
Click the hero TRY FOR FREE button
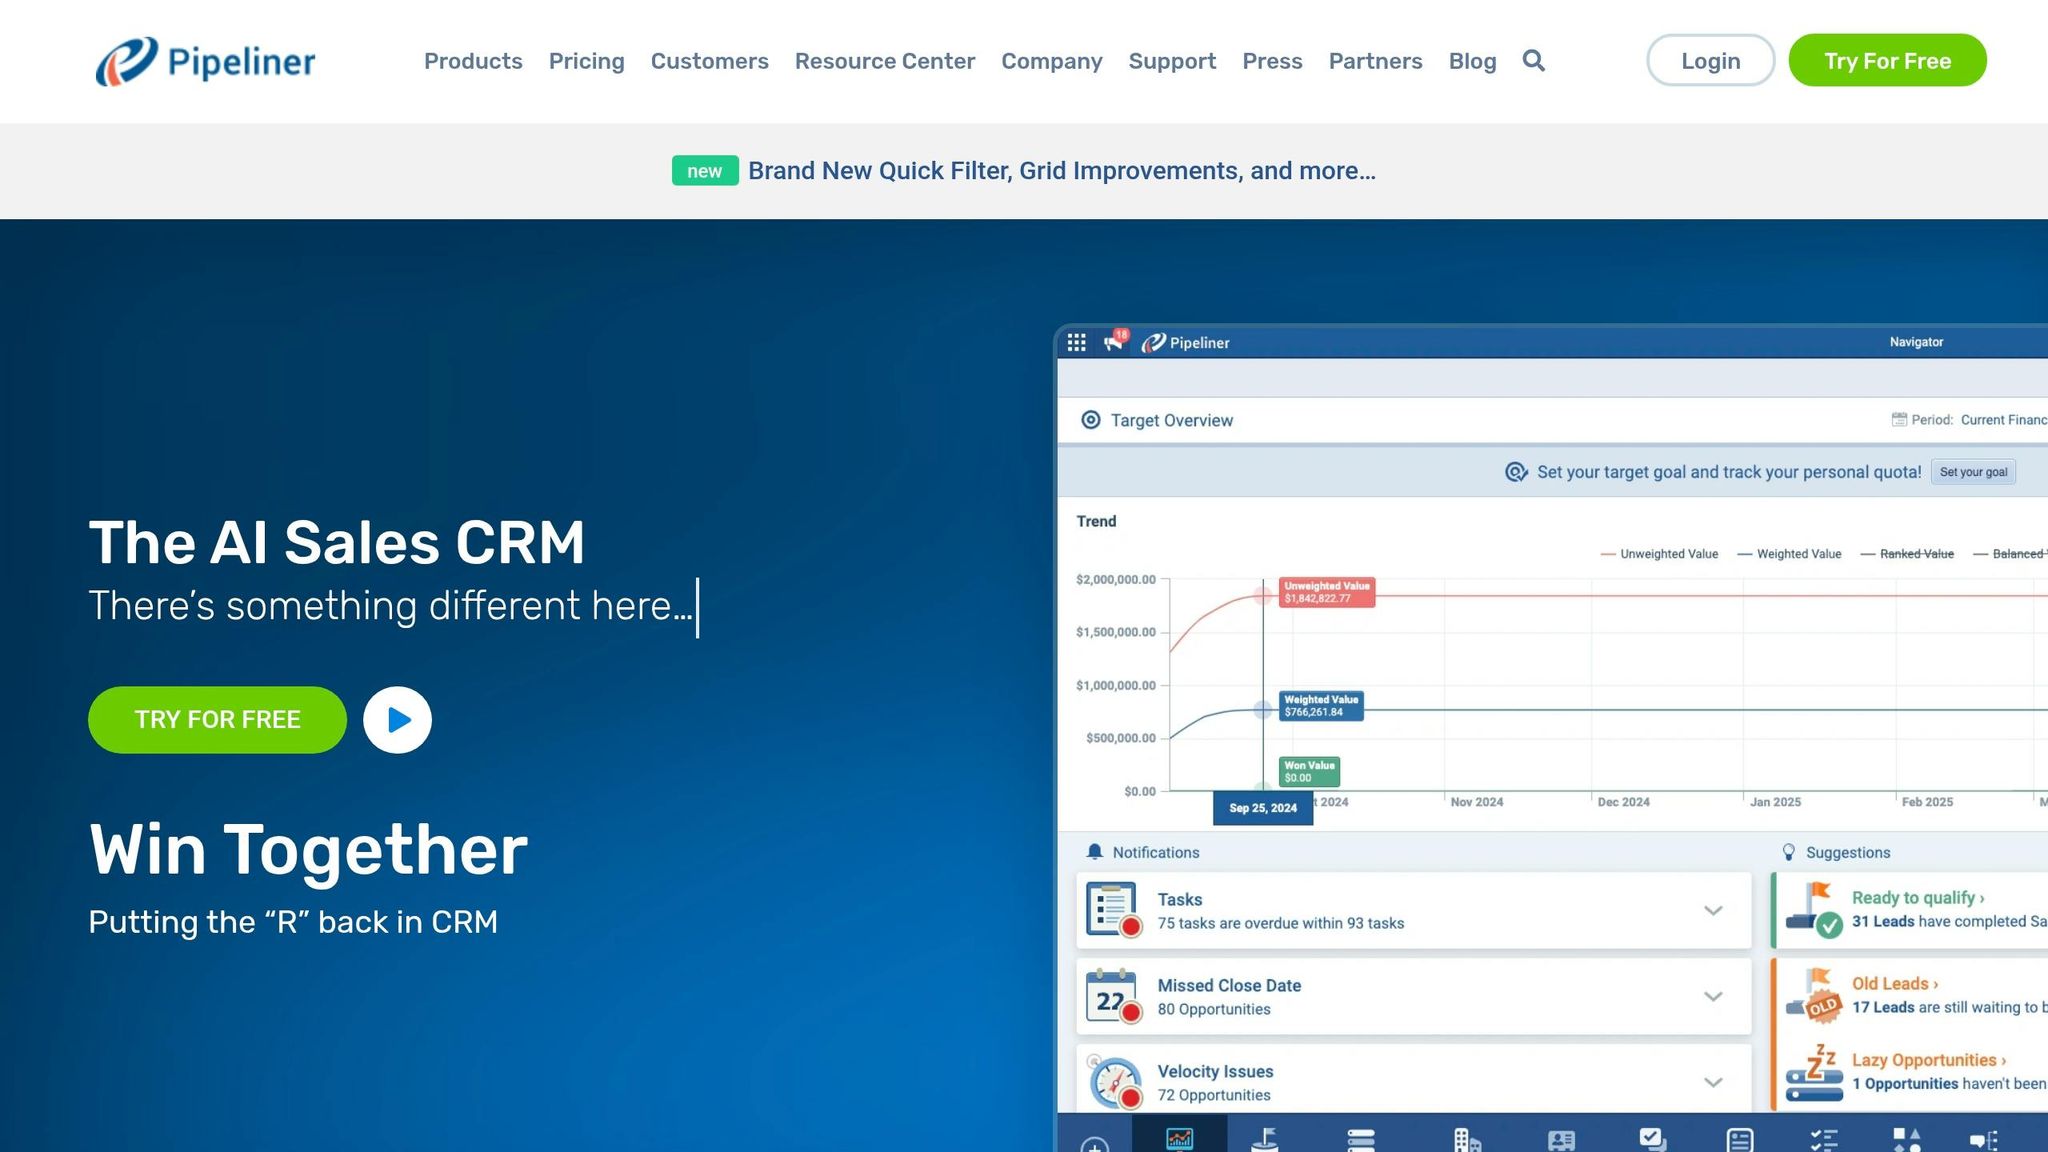click(217, 720)
